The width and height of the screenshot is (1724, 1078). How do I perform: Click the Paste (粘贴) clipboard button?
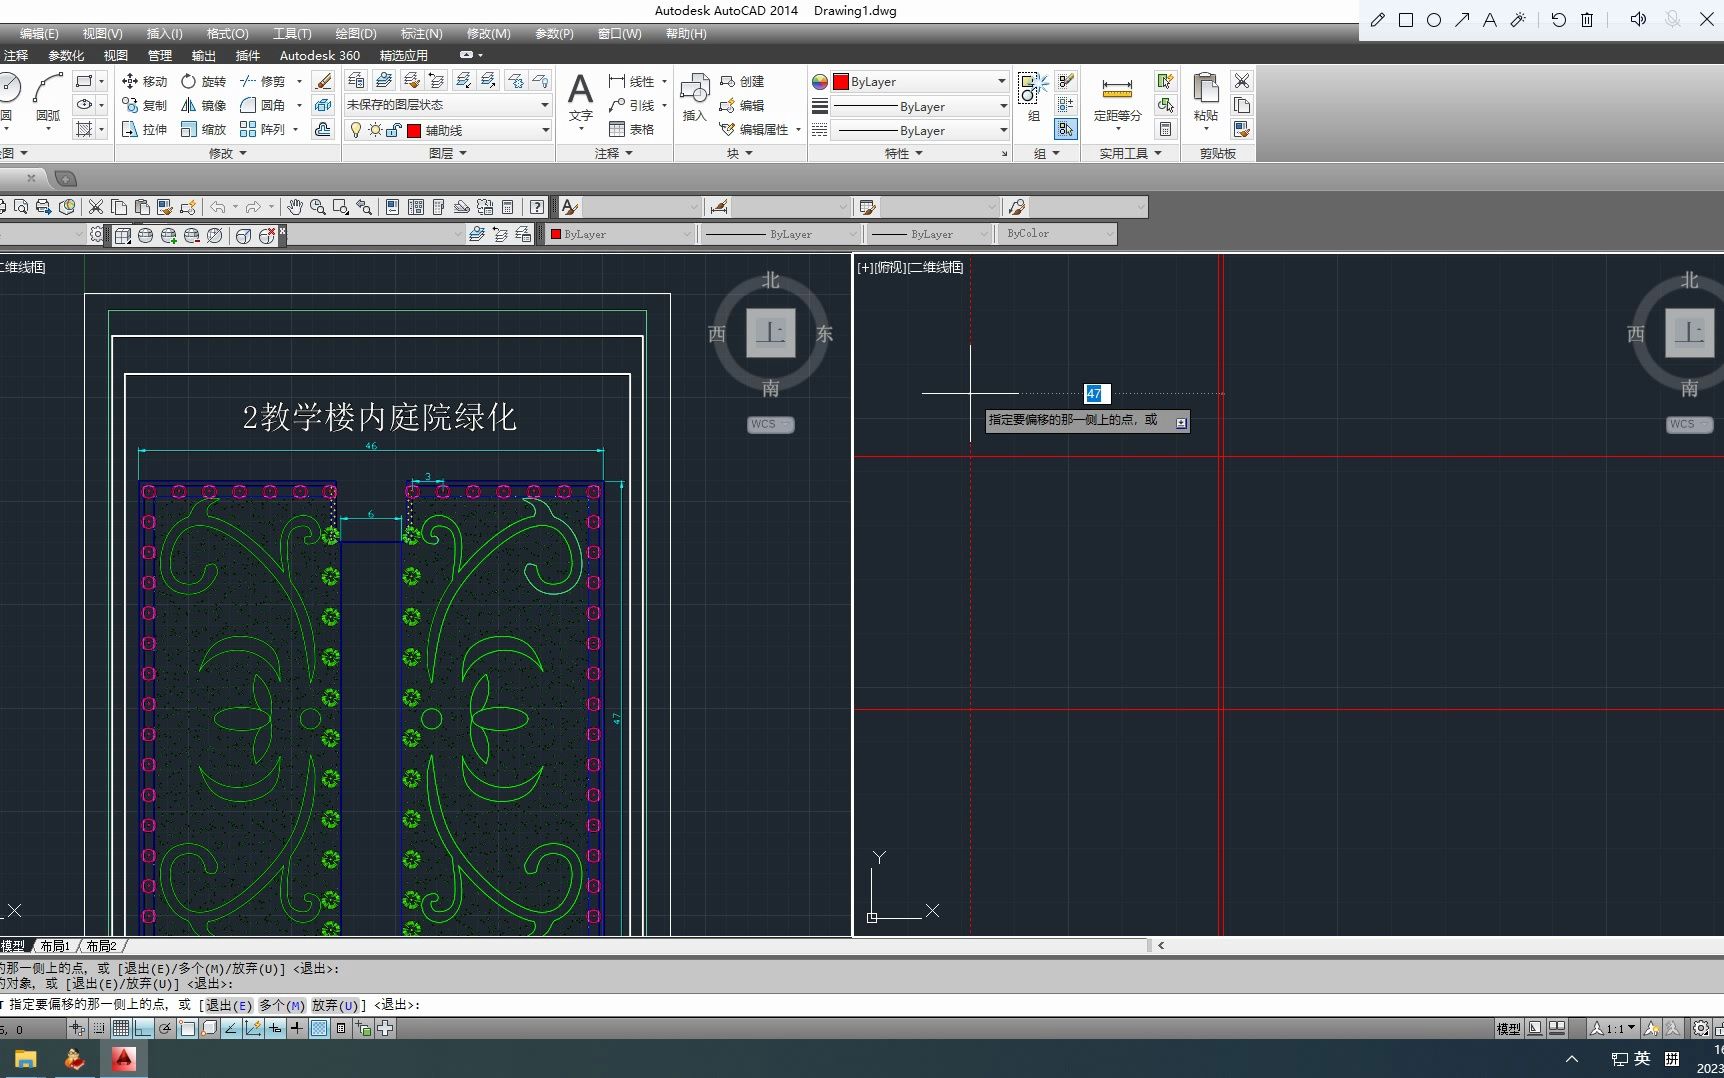1206,99
